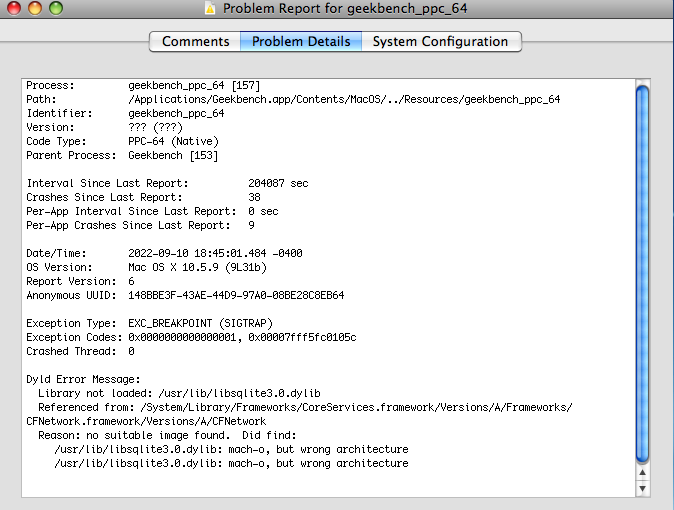The width and height of the screenshot is (674, 510).
Task: Open the System Configuration tab
Action: coord(441,41)
